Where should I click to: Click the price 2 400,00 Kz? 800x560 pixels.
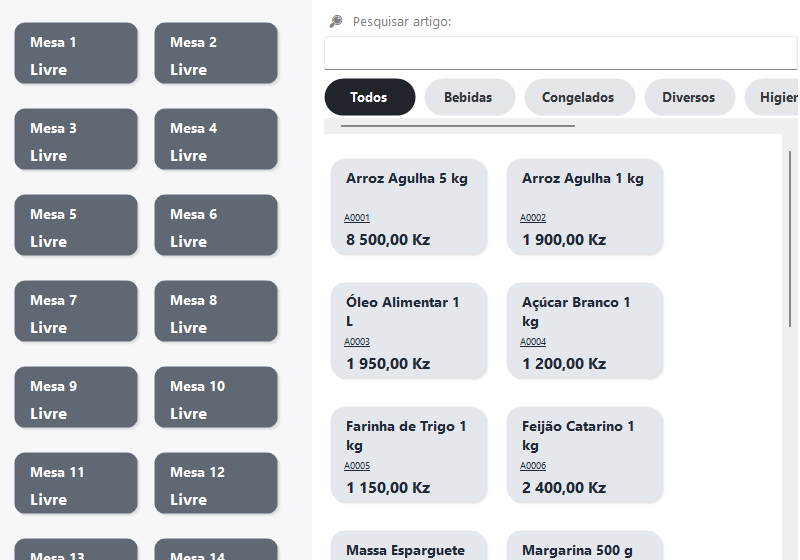click(x=564, y=488)
